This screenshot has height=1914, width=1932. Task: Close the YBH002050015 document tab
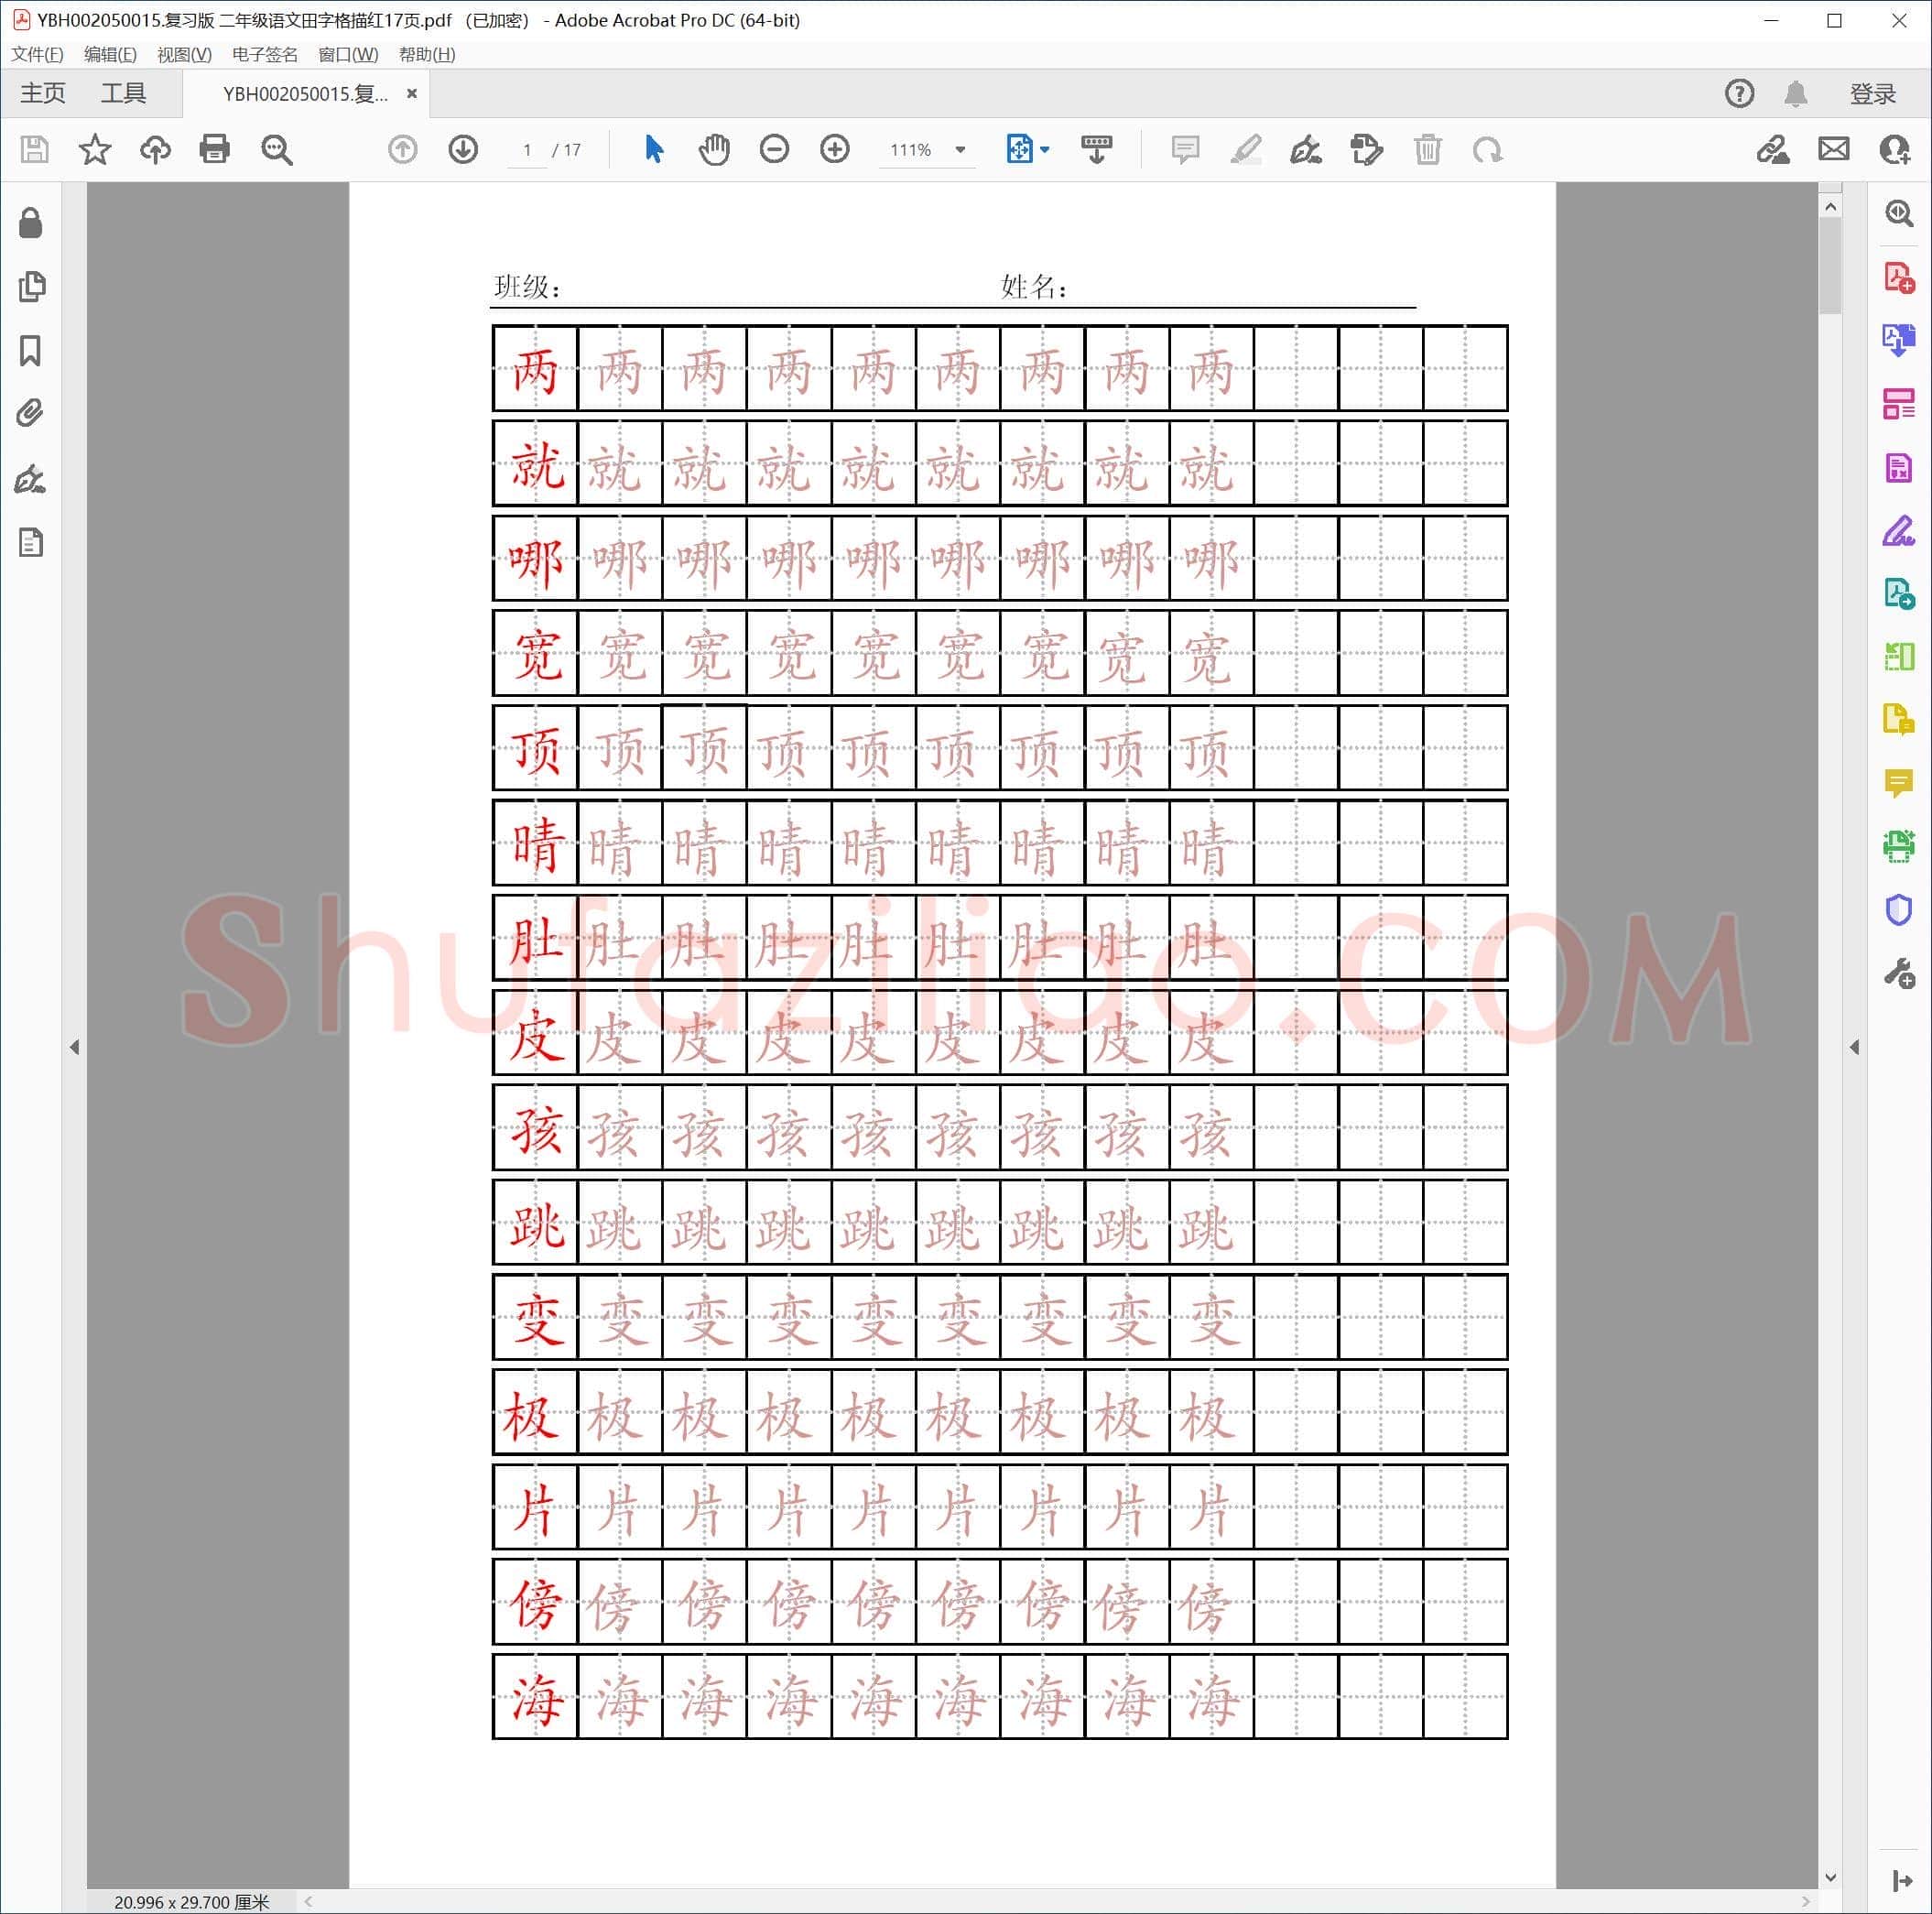click(412, 93)
